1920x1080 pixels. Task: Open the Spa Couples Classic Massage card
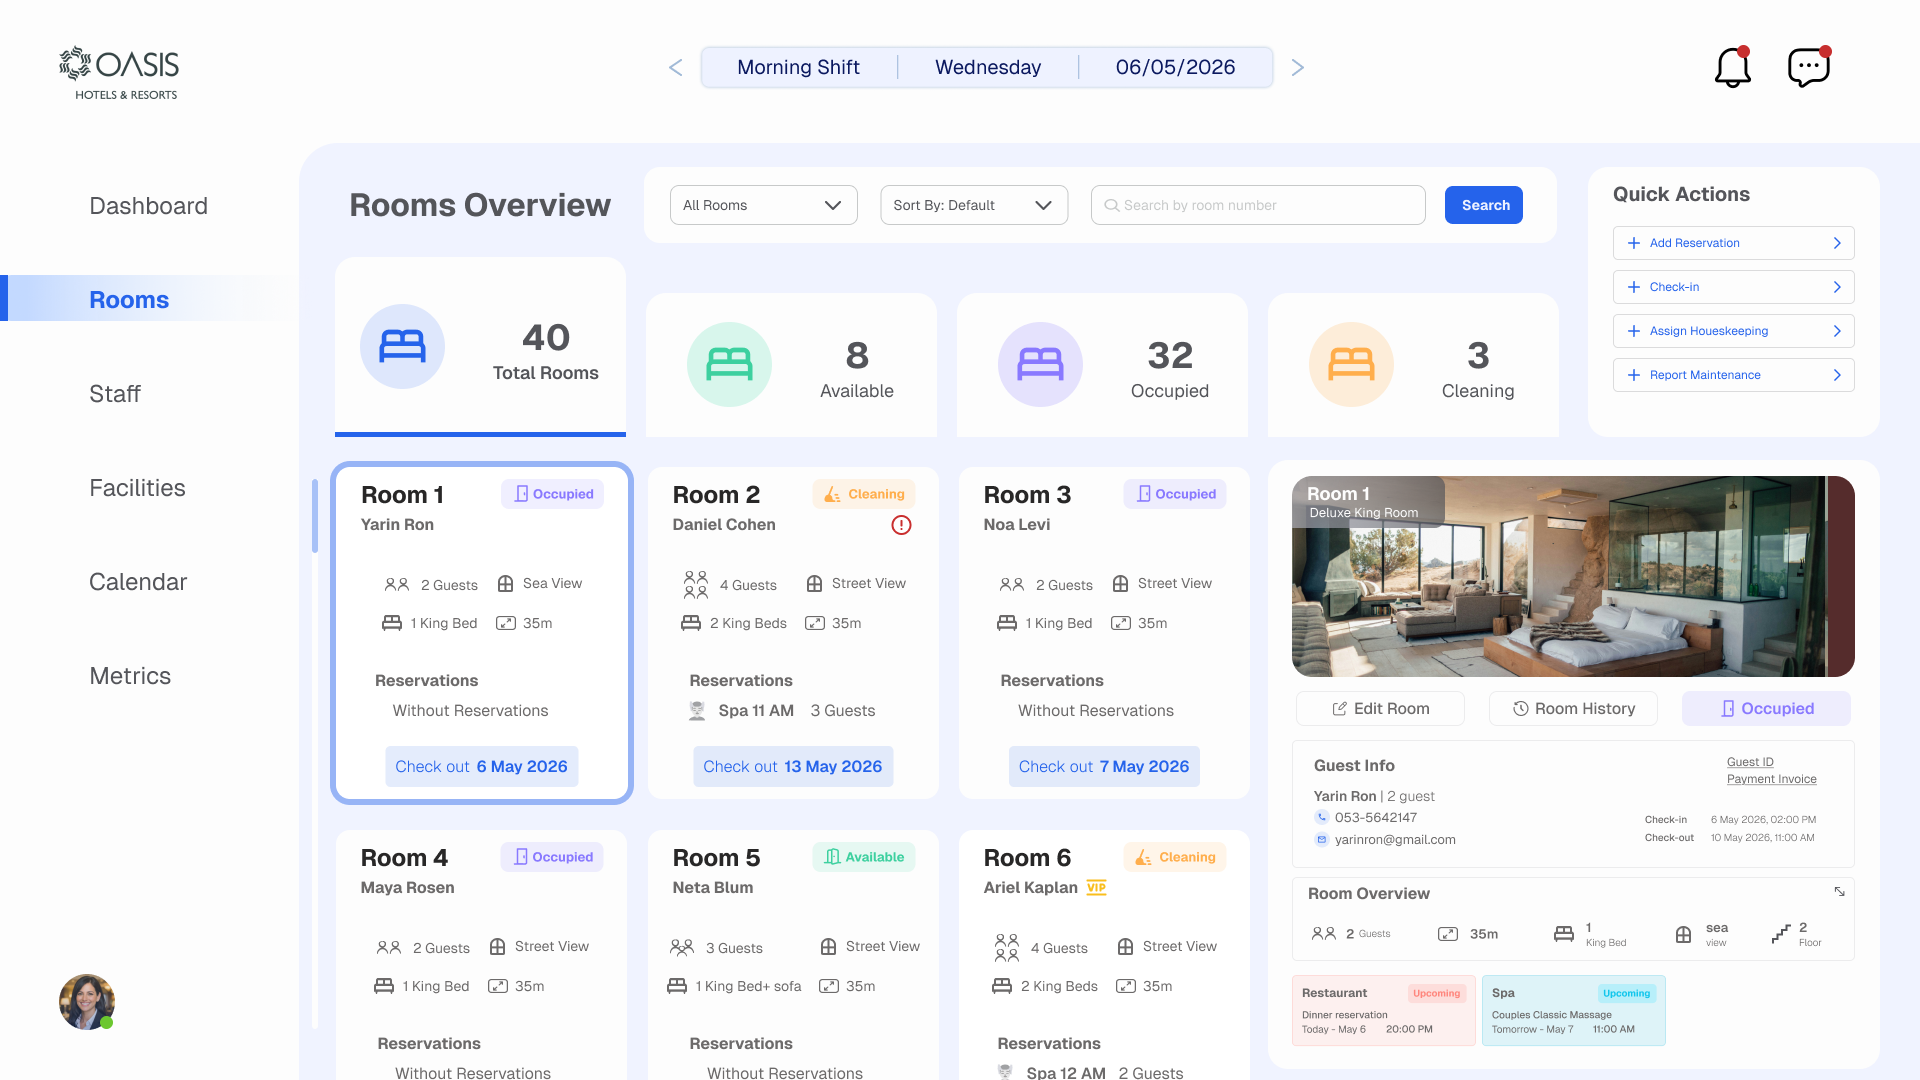point(1573,1010)
